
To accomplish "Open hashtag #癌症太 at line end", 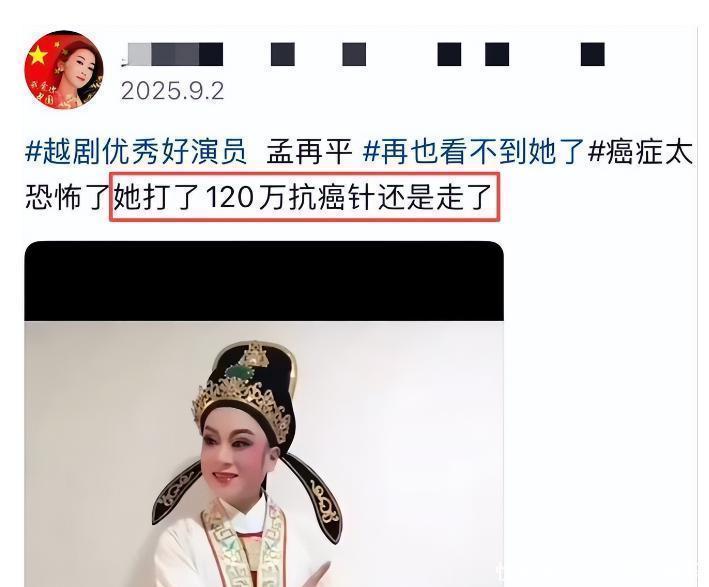I will click(x=640, y=151).
